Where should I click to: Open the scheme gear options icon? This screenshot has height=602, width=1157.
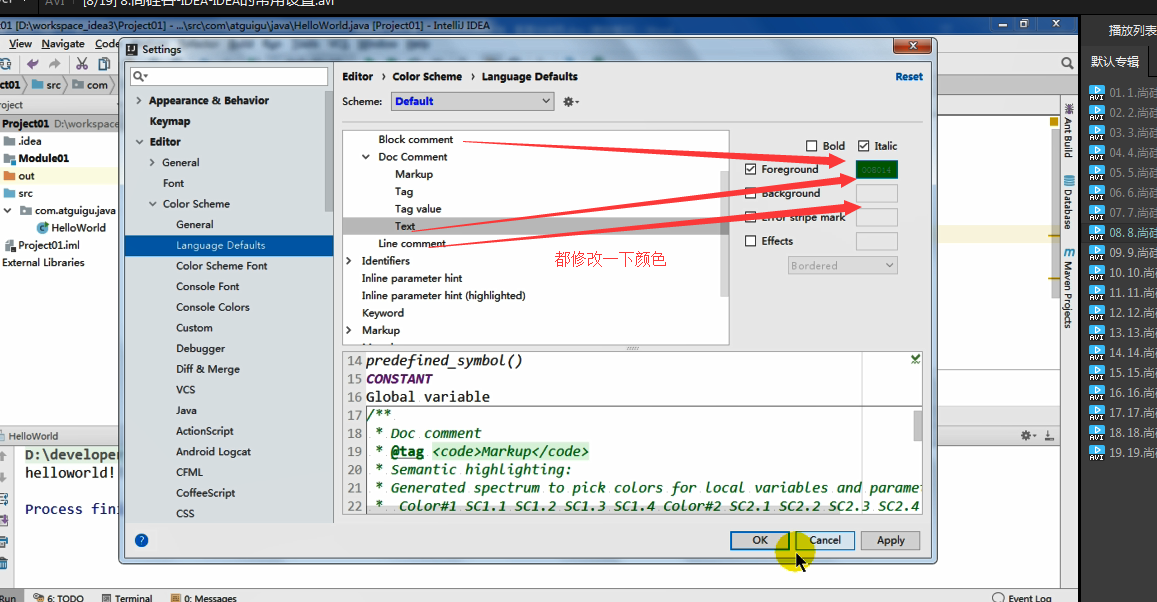point(570,102)
